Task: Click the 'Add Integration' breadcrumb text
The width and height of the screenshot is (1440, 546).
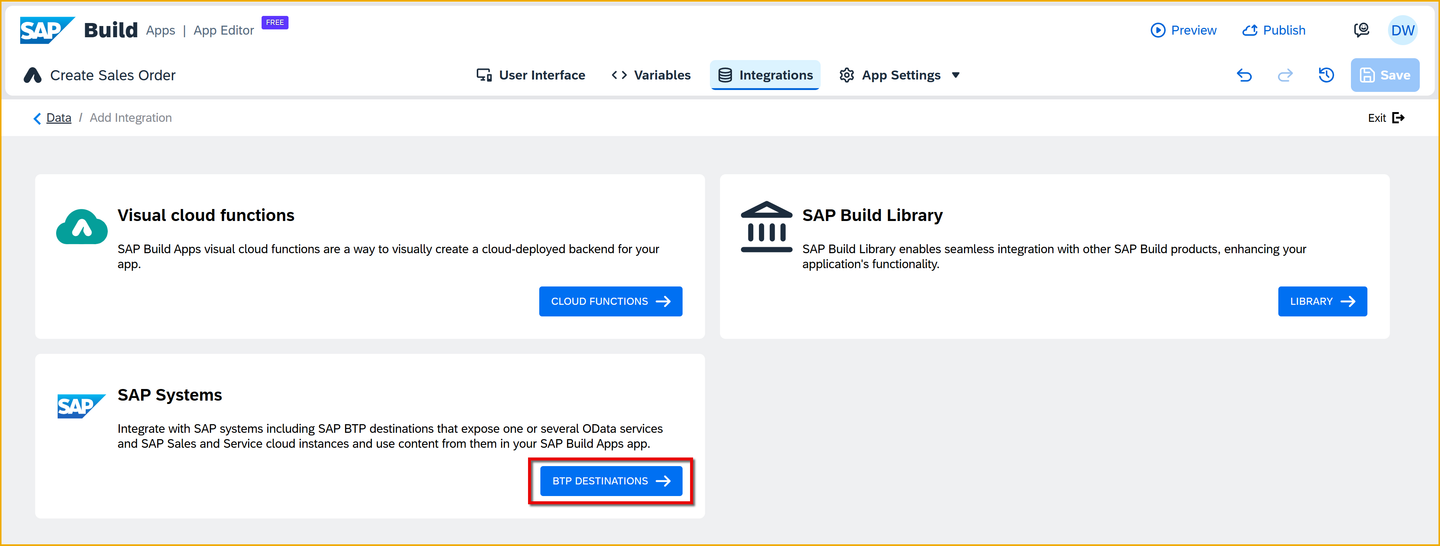Action: (x=131, y=118)
